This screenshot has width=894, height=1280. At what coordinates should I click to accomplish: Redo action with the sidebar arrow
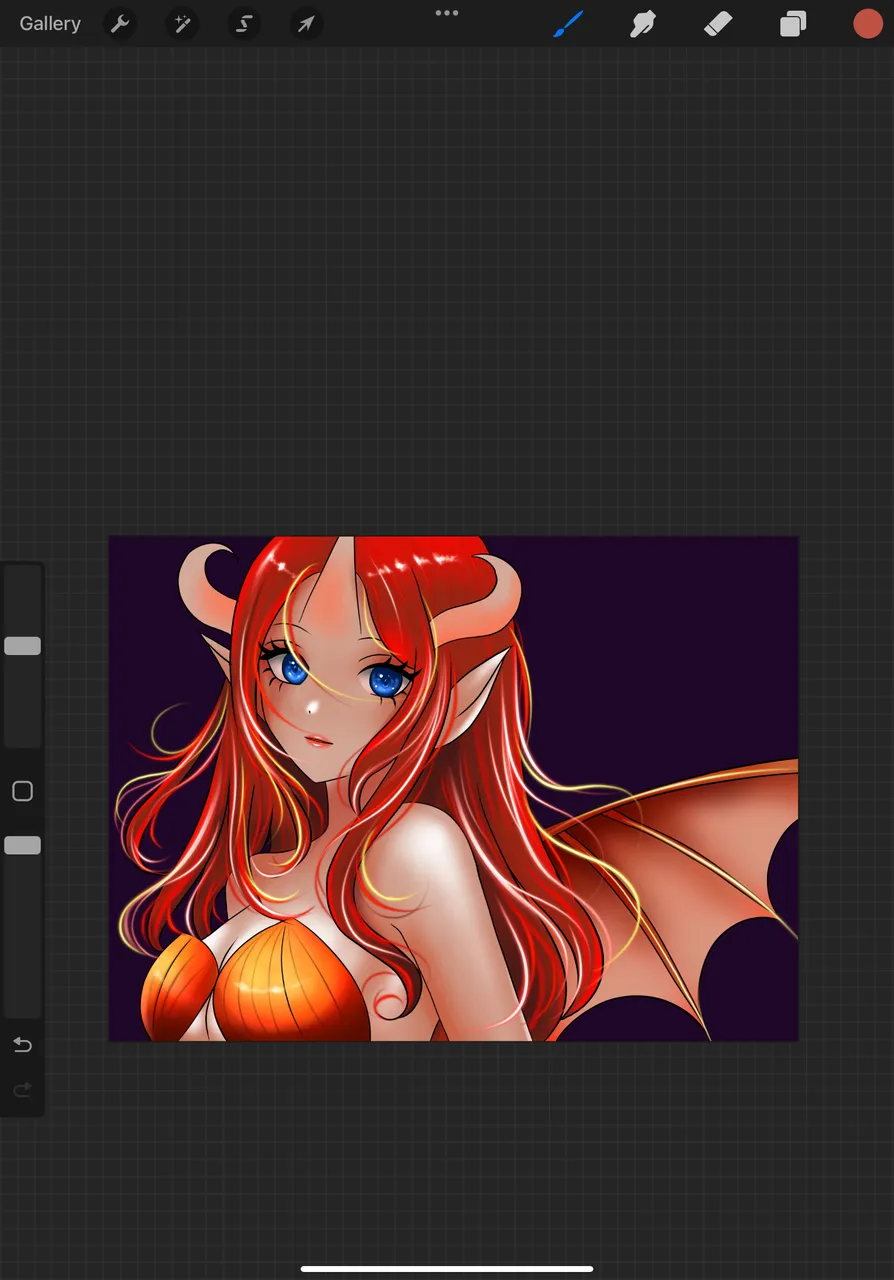[22, 1090]
